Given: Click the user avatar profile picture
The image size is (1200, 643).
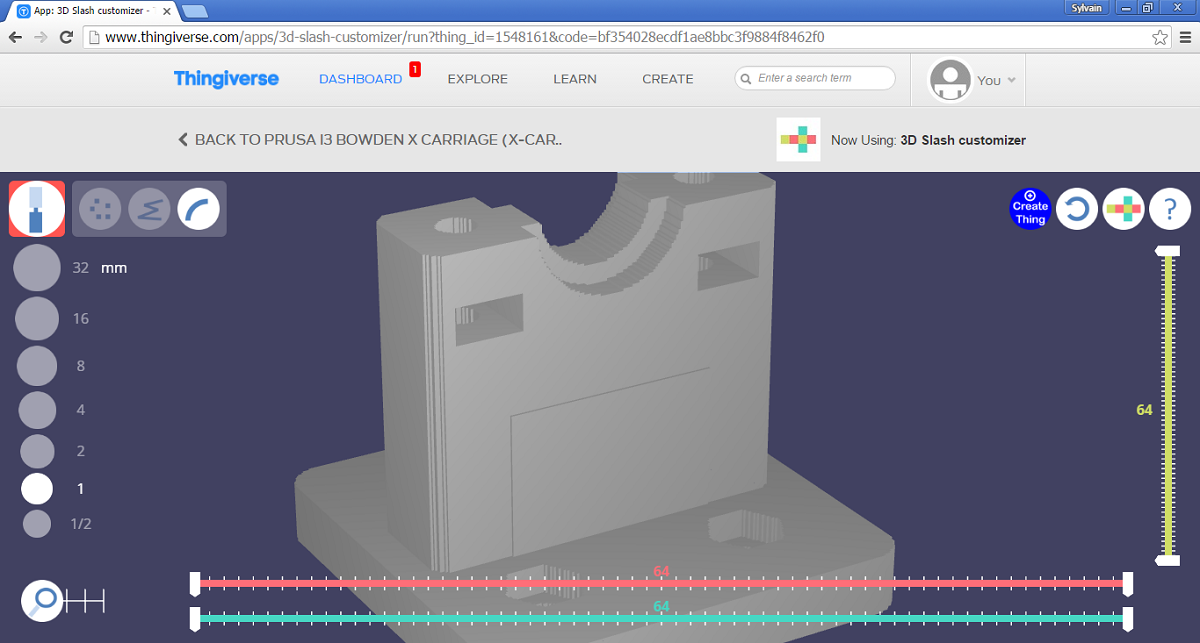Looking at the screenshot, I should point(950,80).
